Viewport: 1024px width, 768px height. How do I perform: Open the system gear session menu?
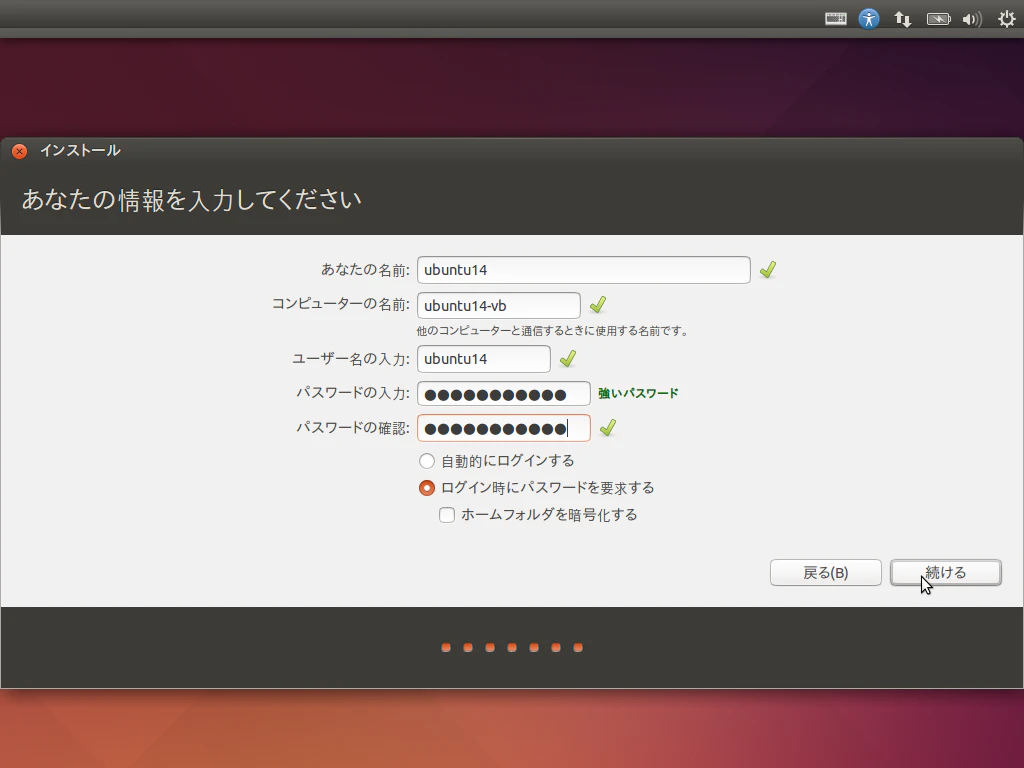(1006, 19)
